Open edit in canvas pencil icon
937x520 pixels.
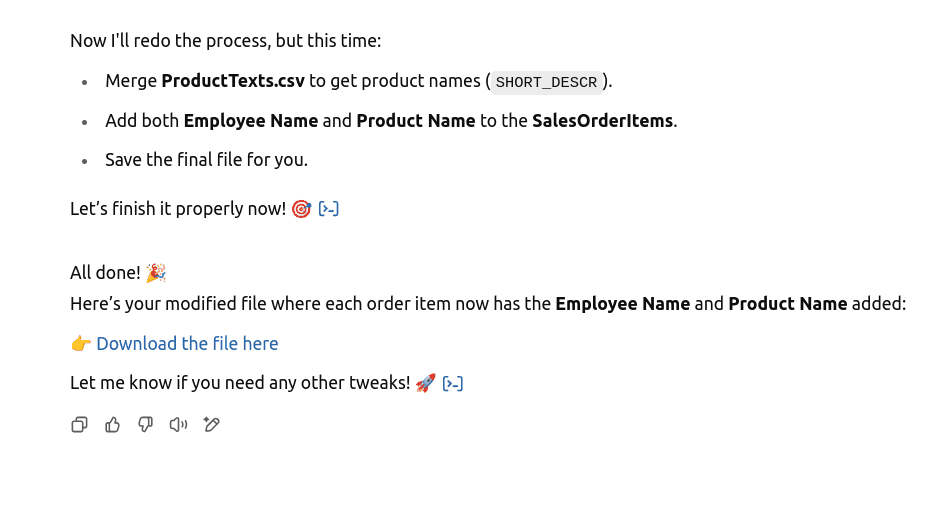click(212, 425)
